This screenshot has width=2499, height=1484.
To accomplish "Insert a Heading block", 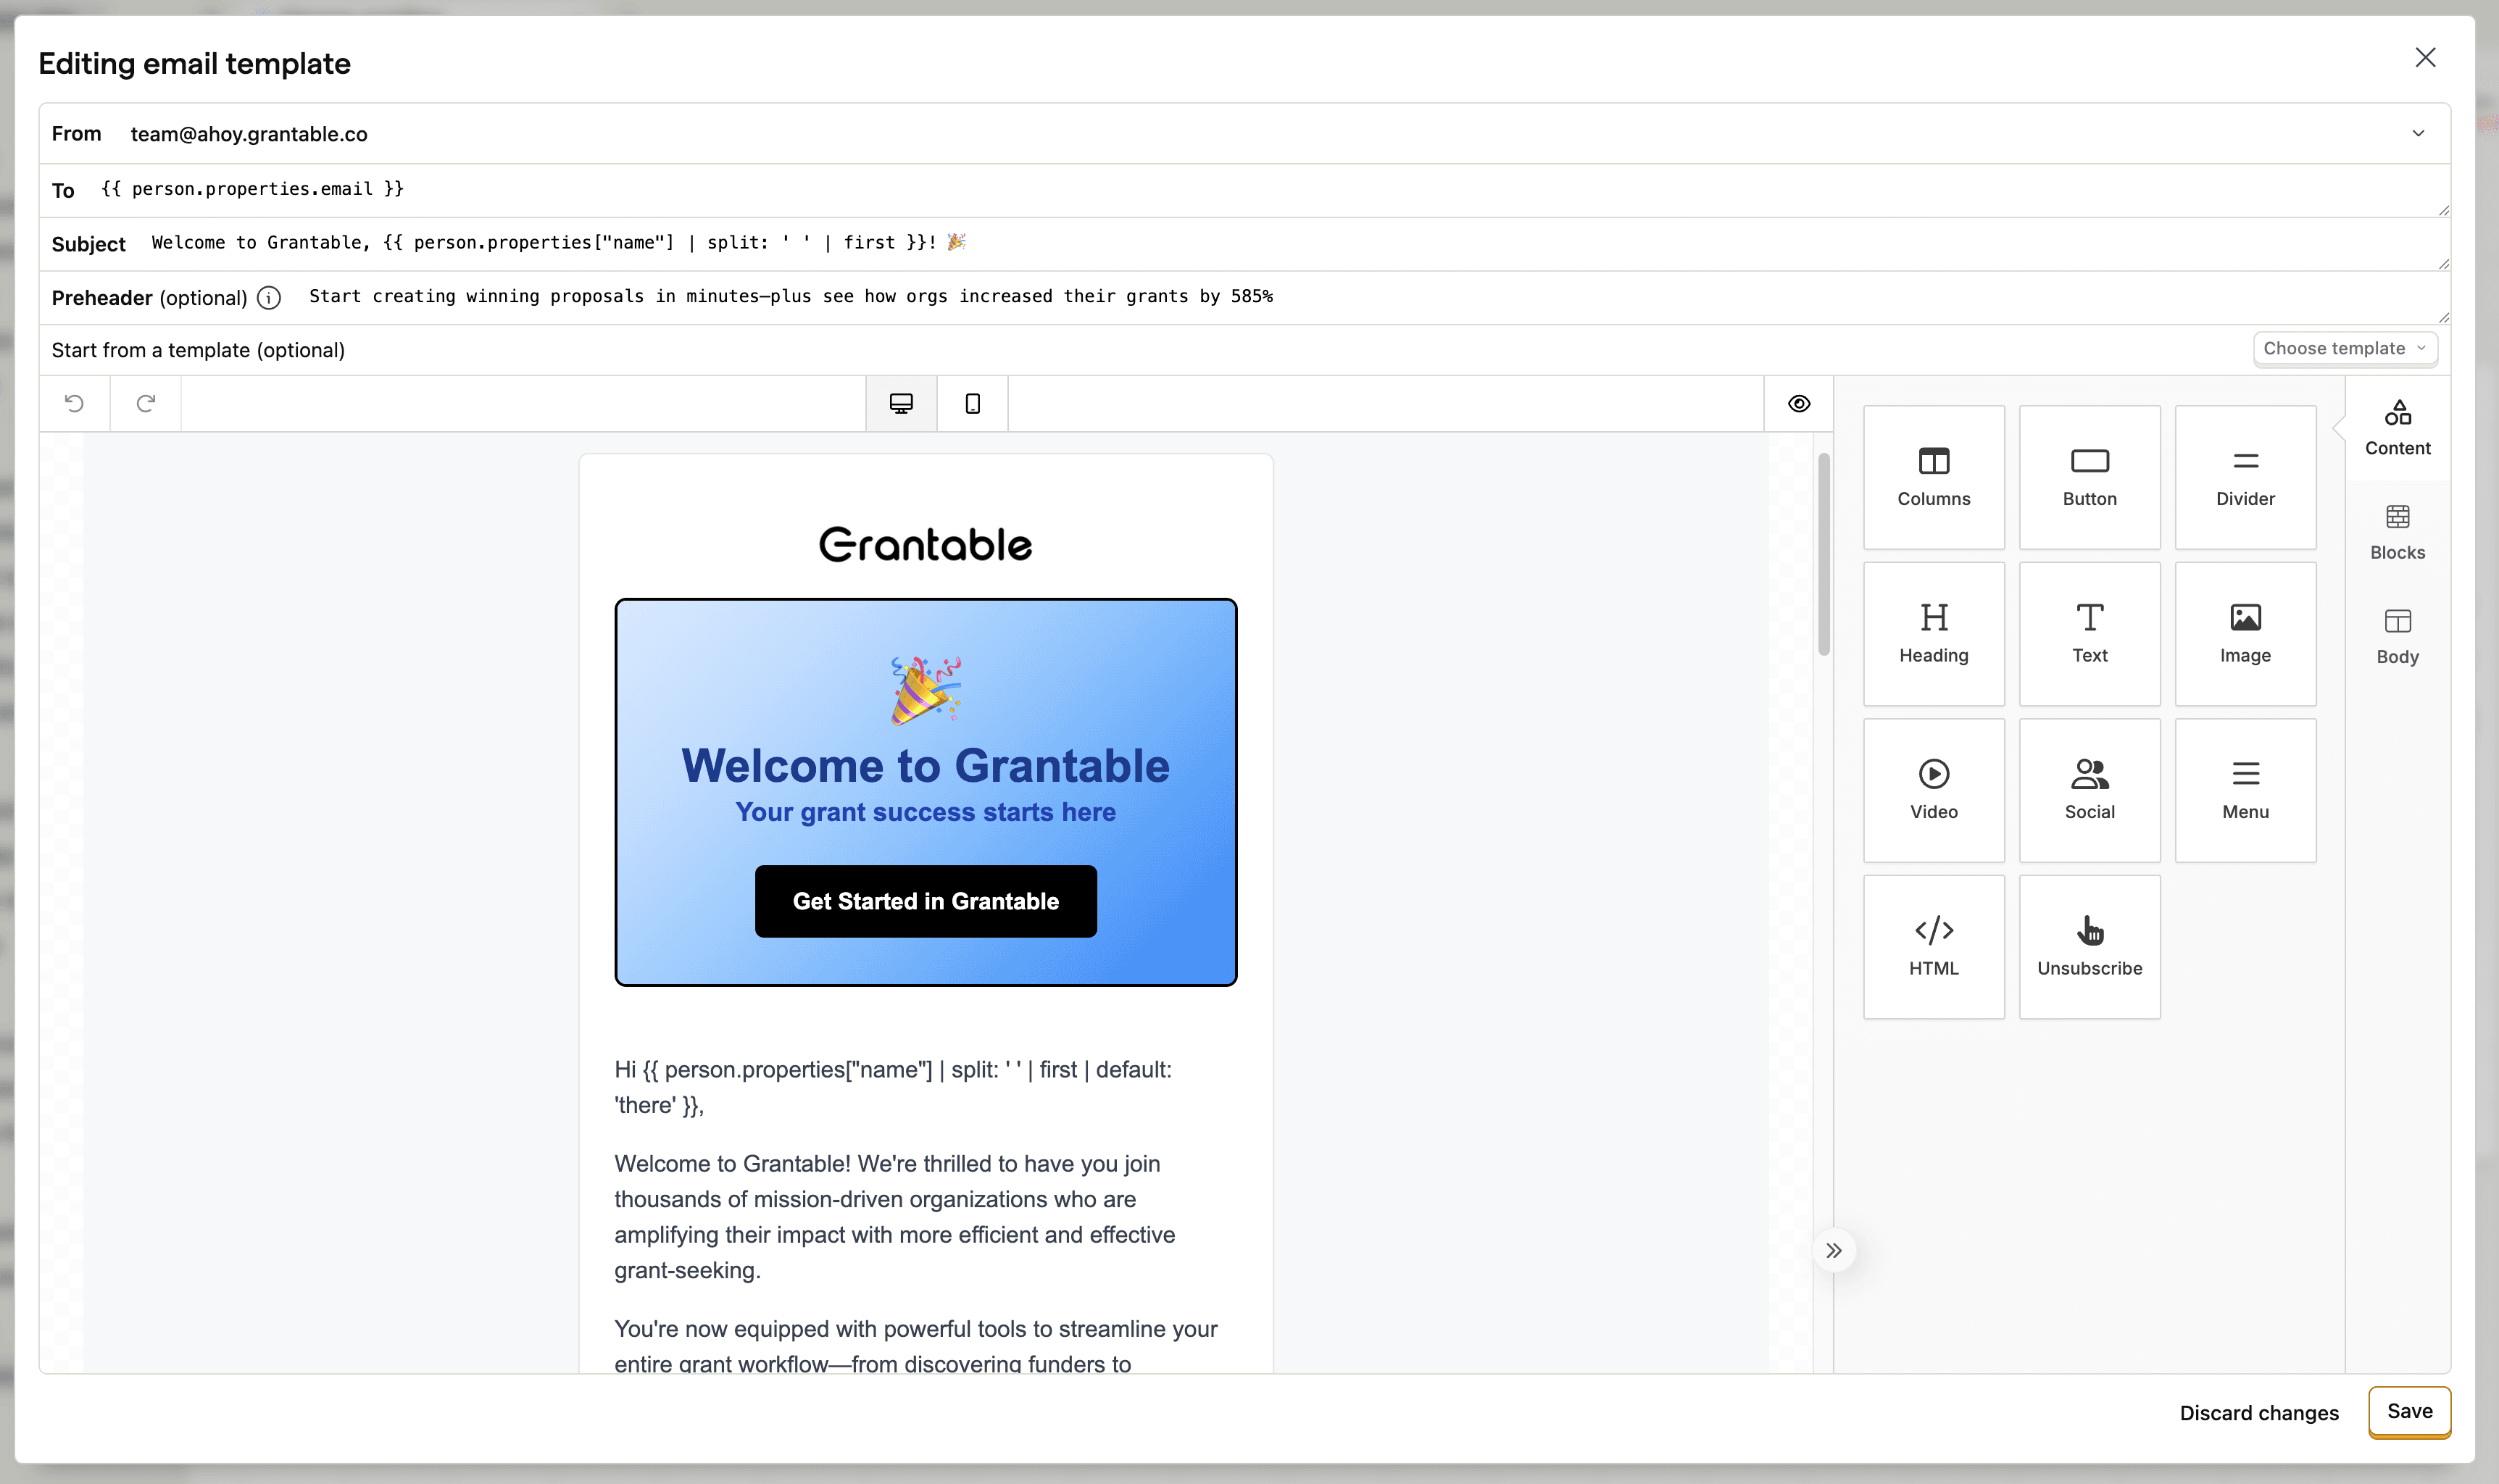I will pos(1933,633).
